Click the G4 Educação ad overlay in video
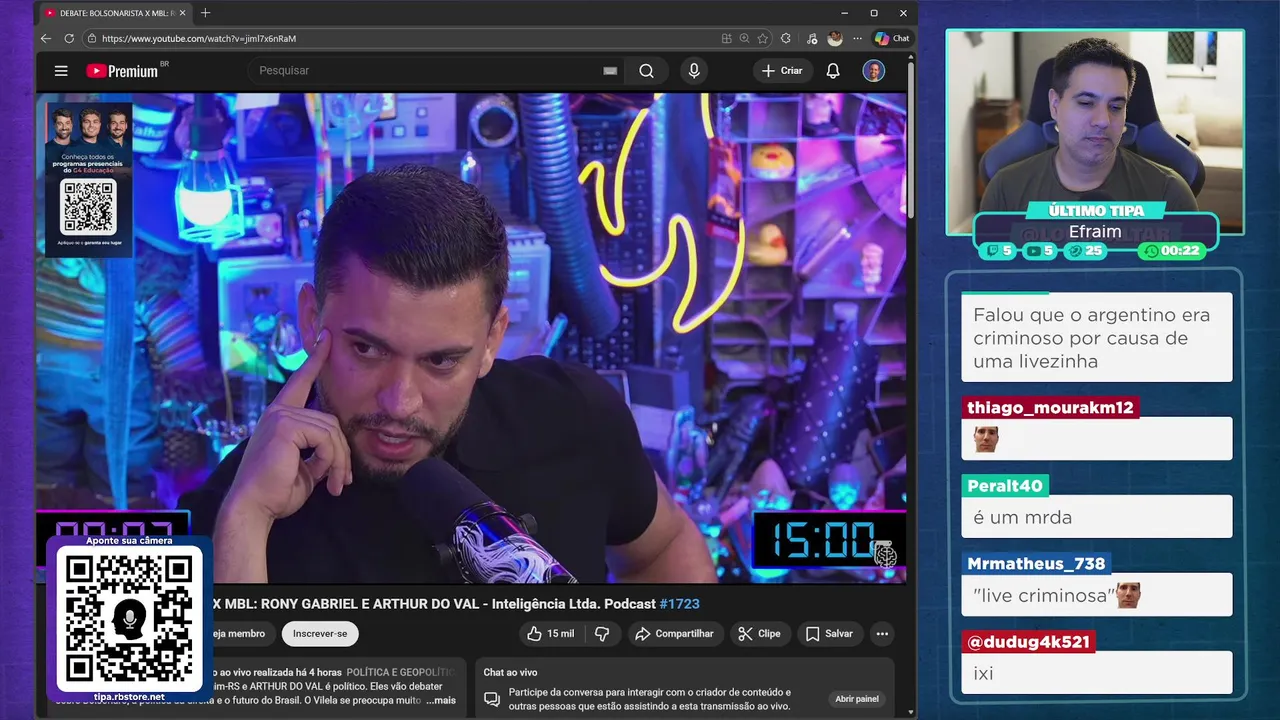This screenshot has height=720, width=1280. (x=89, y=180)
